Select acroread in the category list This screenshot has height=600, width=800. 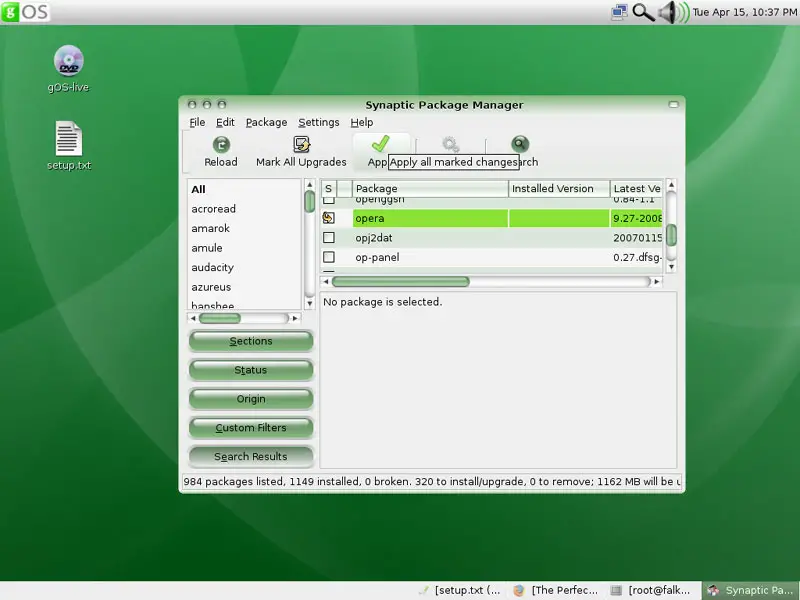[245, 209]
